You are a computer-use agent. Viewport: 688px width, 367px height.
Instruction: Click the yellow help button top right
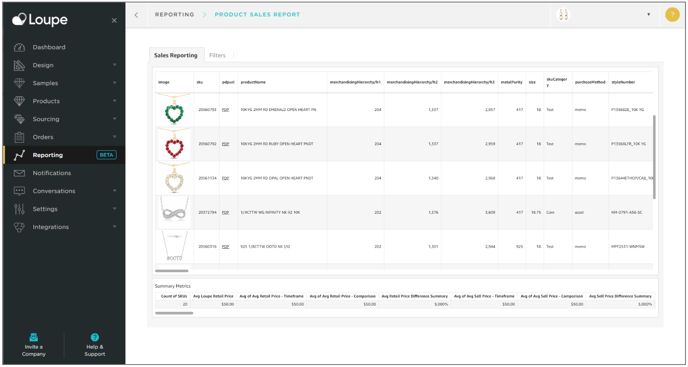[x=672, y=14]
